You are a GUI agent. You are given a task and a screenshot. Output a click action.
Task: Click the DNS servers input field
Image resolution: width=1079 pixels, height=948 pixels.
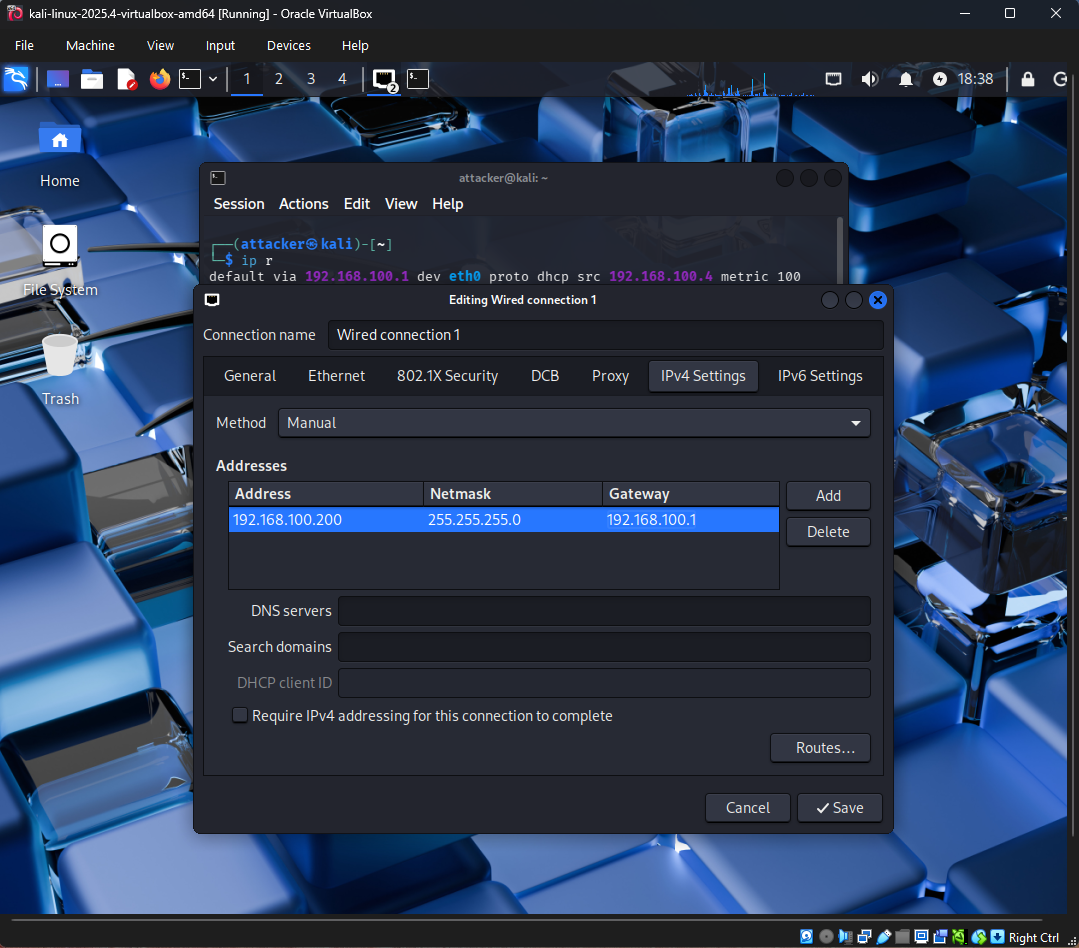(x=604, y=610)
